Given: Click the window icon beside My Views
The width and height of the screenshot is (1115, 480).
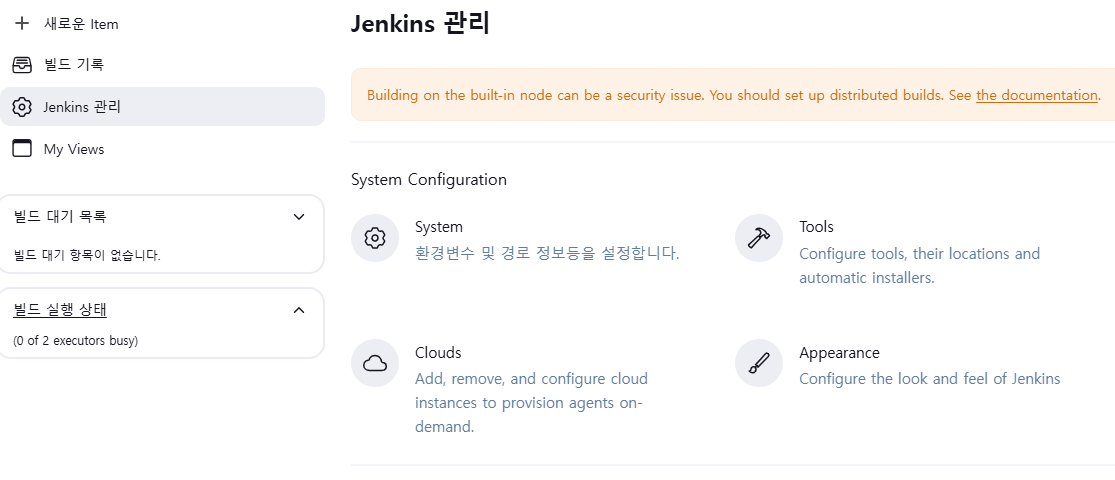Looking at the screenshot, I should click(22, 149).
